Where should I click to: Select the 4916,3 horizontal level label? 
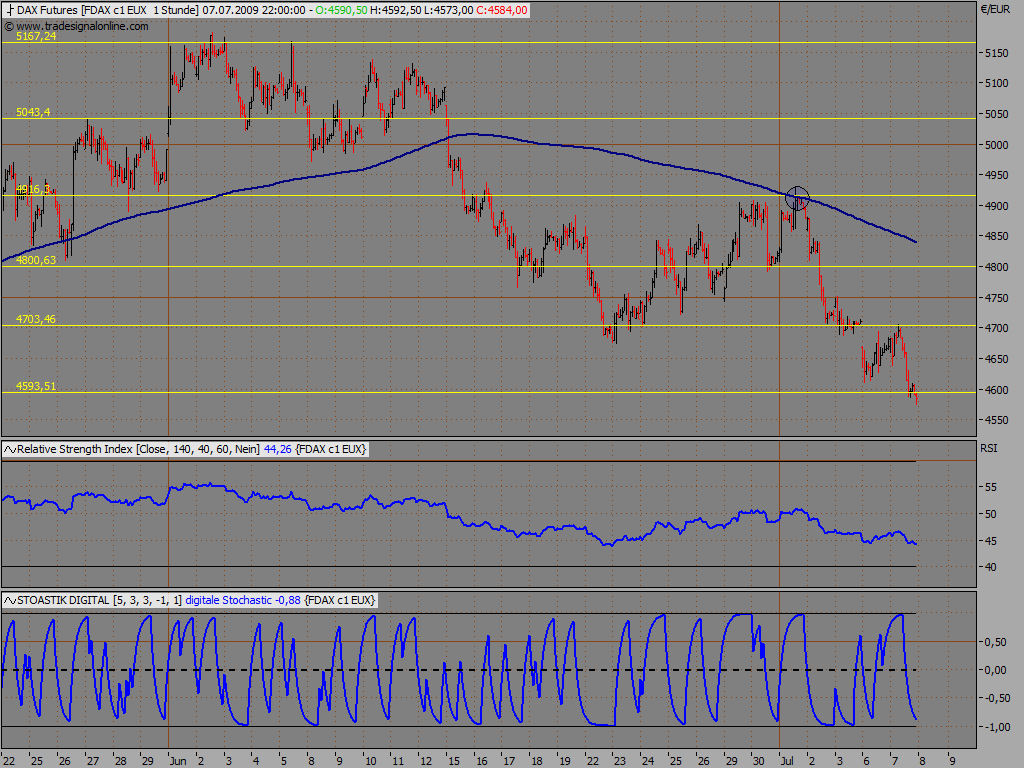33,189
